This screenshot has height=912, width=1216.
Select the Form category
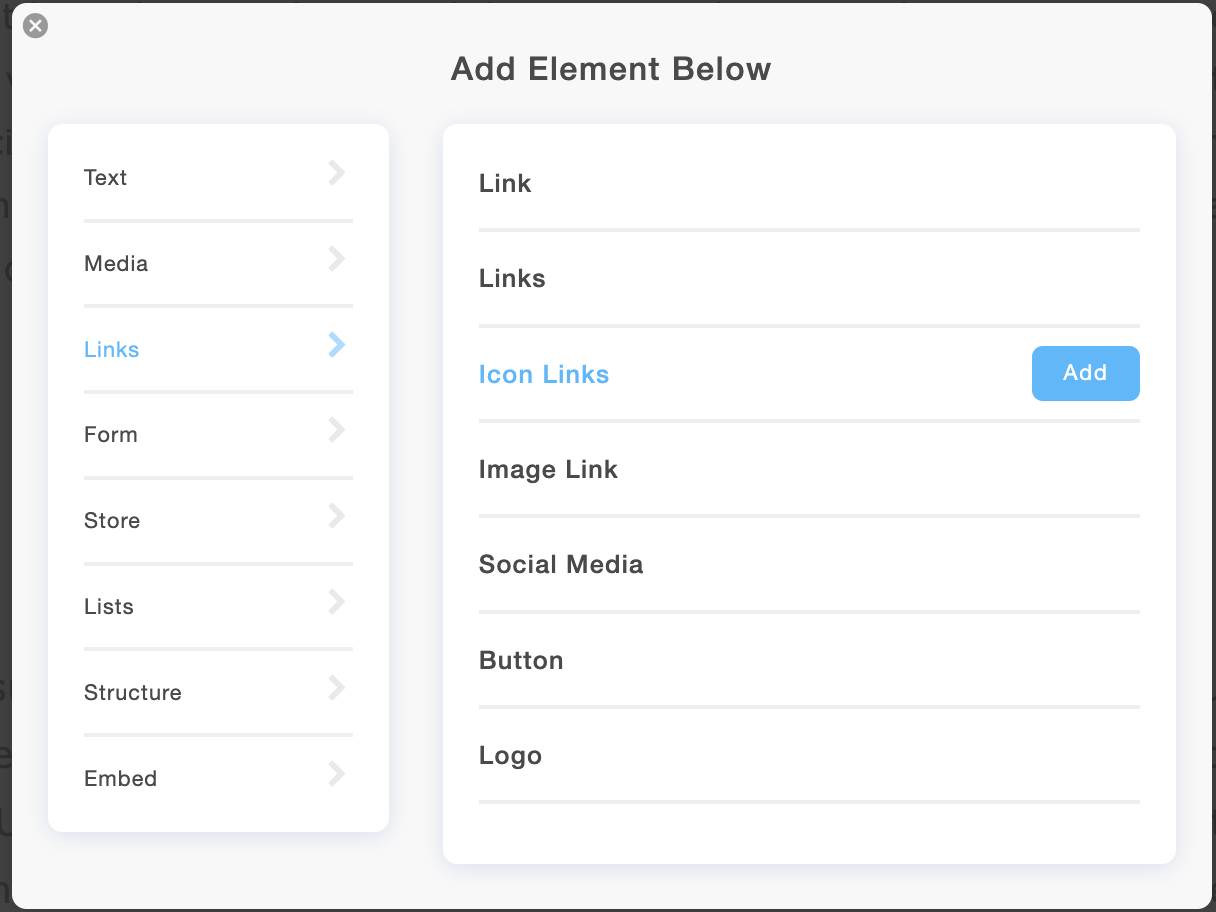(x=110, y=434)
